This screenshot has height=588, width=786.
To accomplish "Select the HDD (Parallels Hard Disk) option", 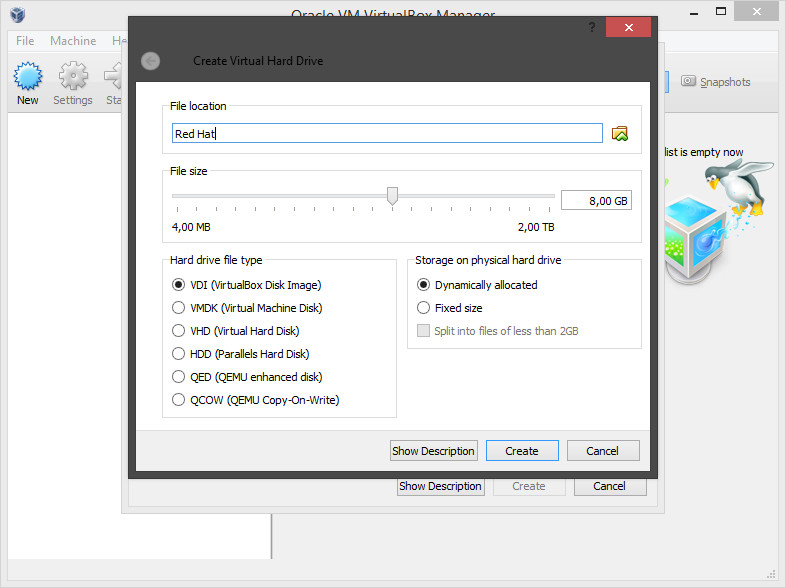I will [241, 354].
